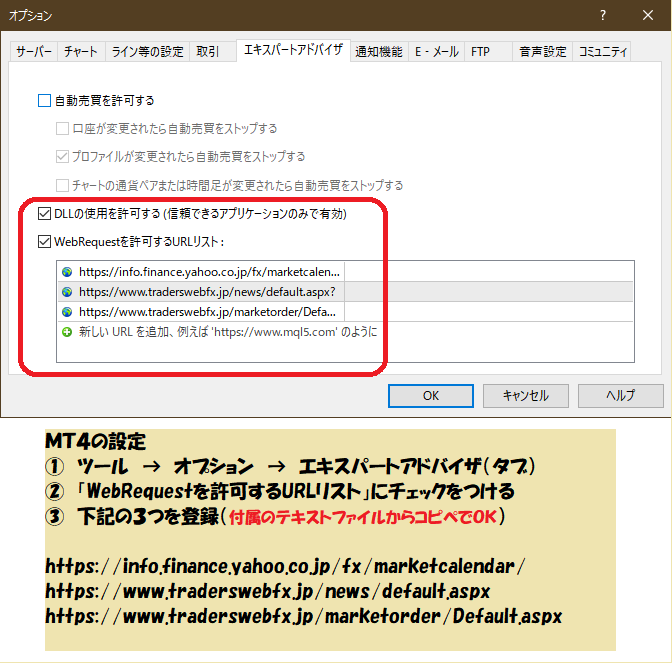672x663 pixels.
Task: Click the green plus icon to add a URL
Action: [67, 332]
